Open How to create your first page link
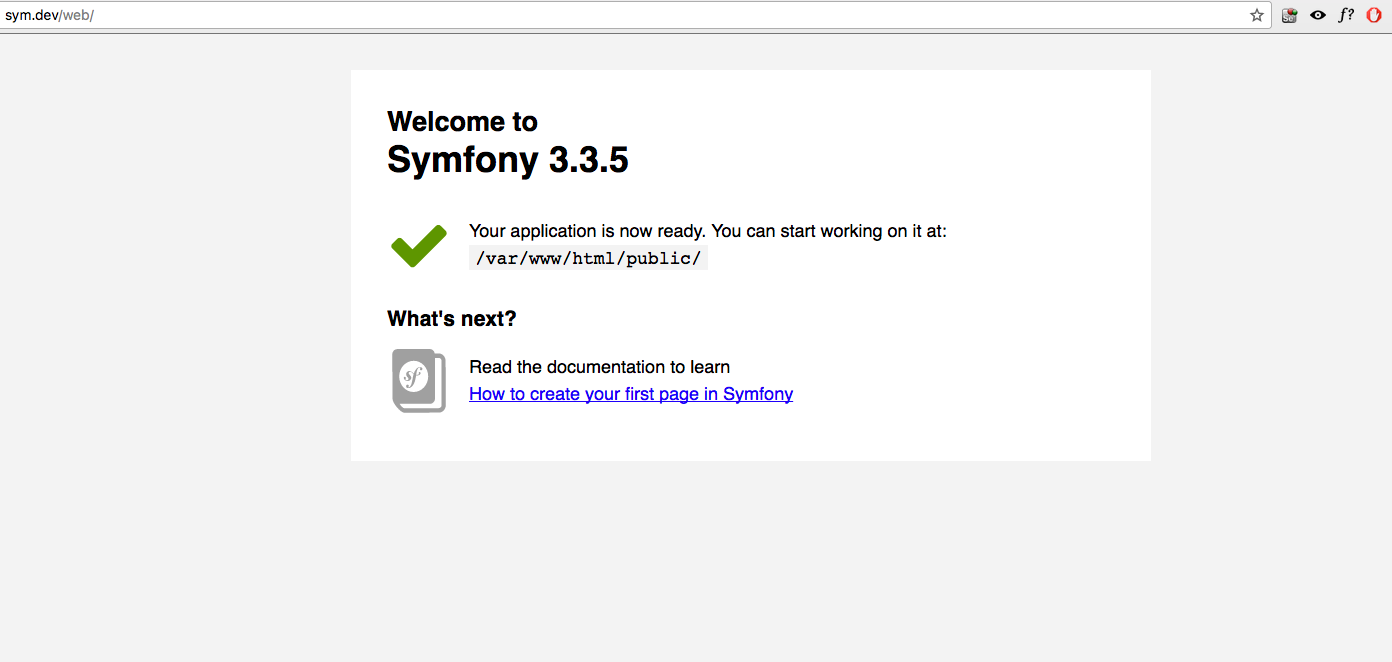 point(631,394)
